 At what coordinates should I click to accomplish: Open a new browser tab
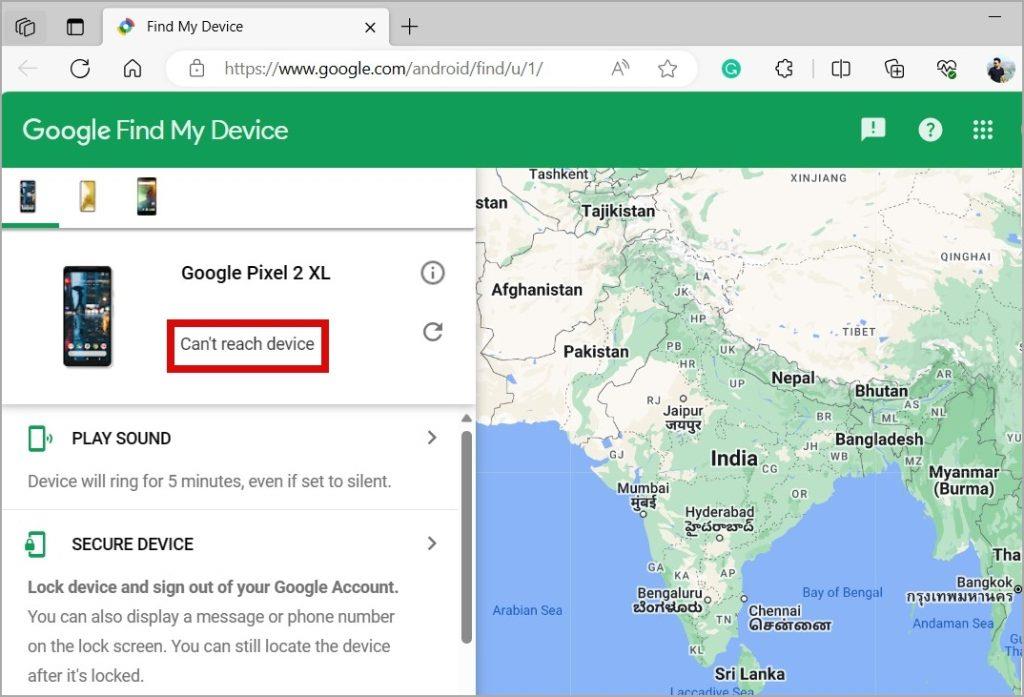(409, 27)
